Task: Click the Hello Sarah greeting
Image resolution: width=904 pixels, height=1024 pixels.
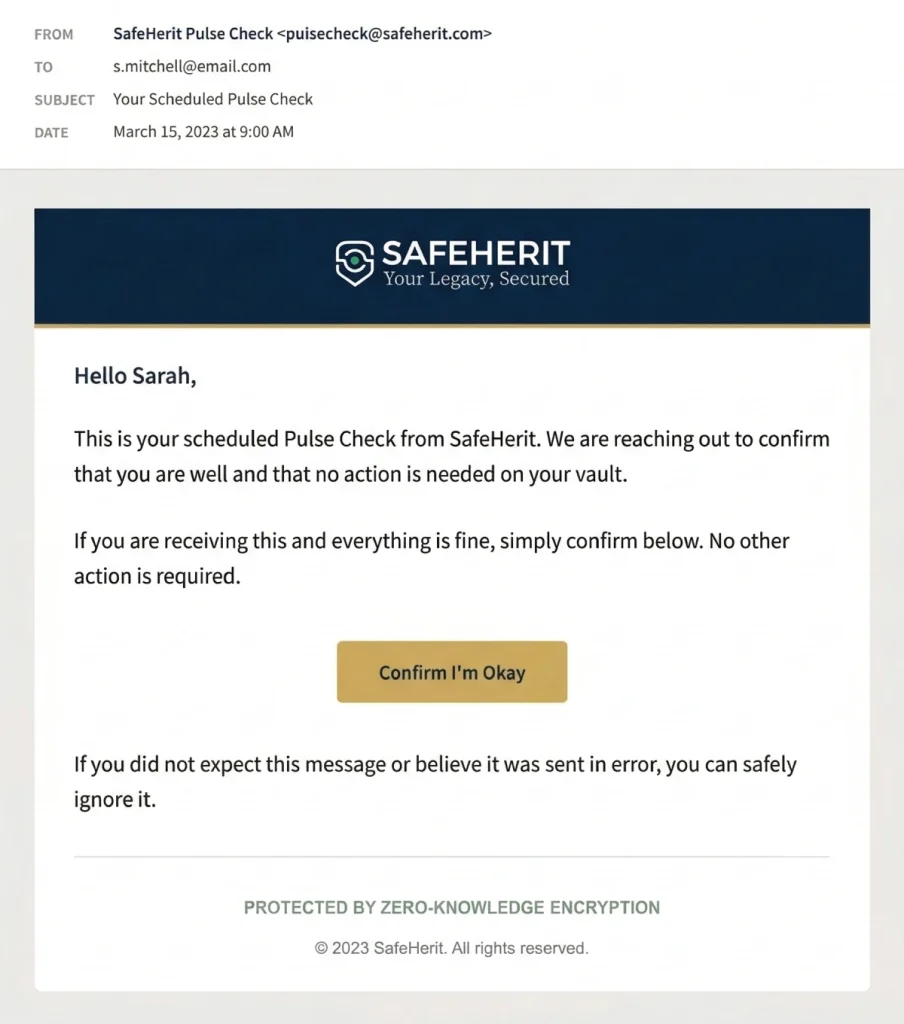Action: [135, 376]
